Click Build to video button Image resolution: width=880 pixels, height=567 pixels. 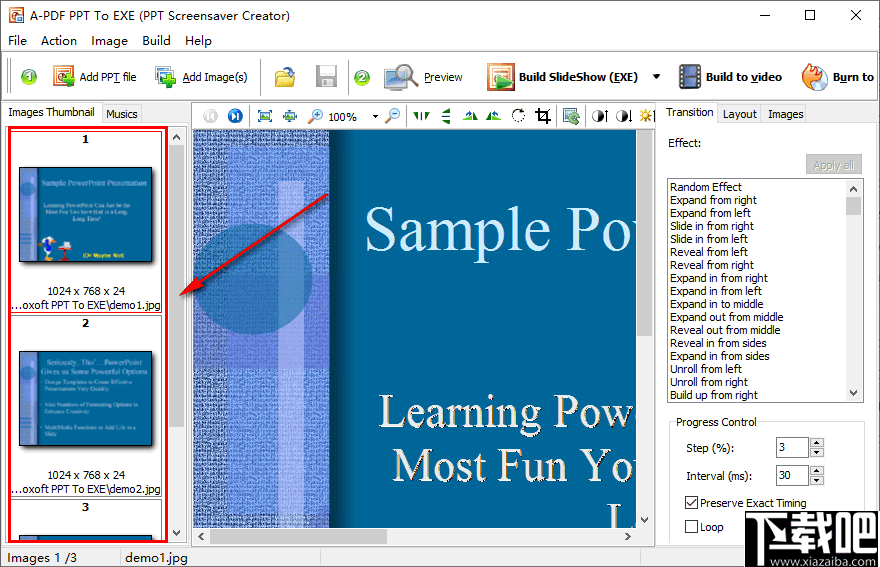tap(730, 76)
